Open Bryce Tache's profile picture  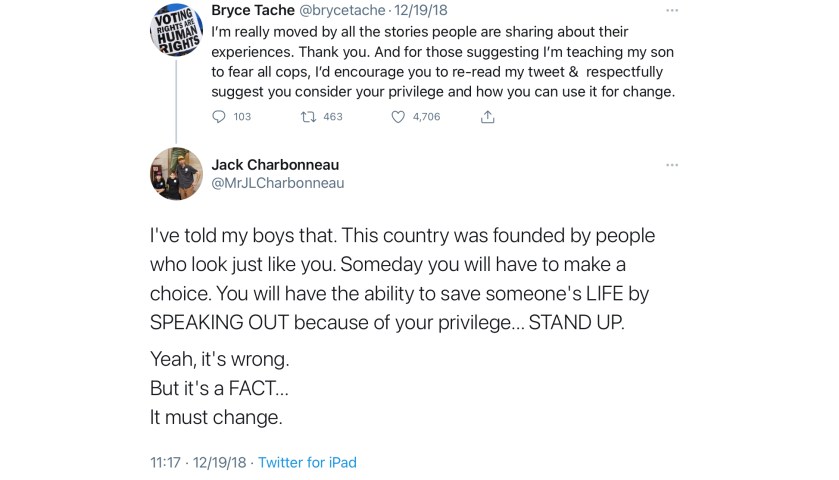(x=176, y=29)
